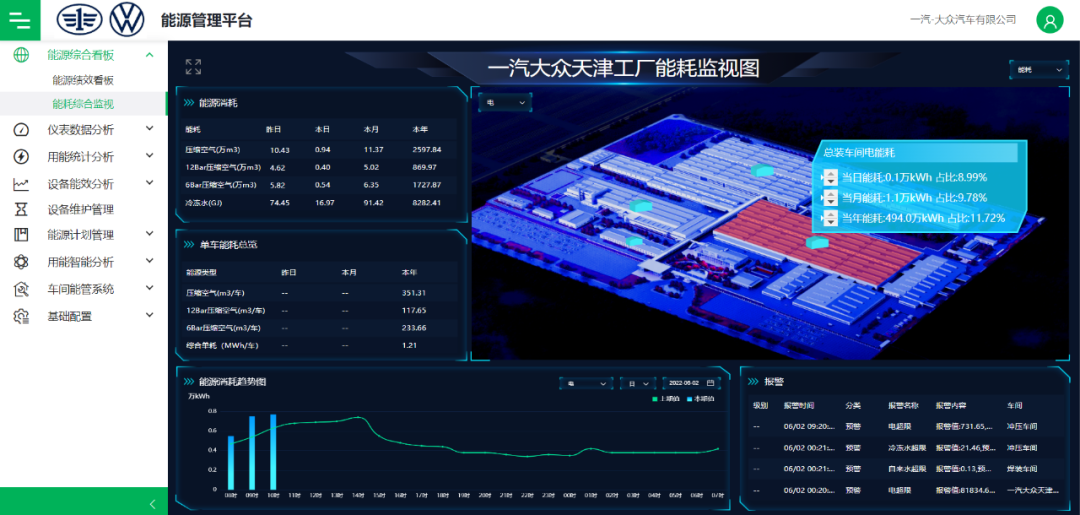The width and height of the screenshot is (1080, 515).
Task: Click gauge icon beside 仪表数据分析
Action: pos(21,129)
